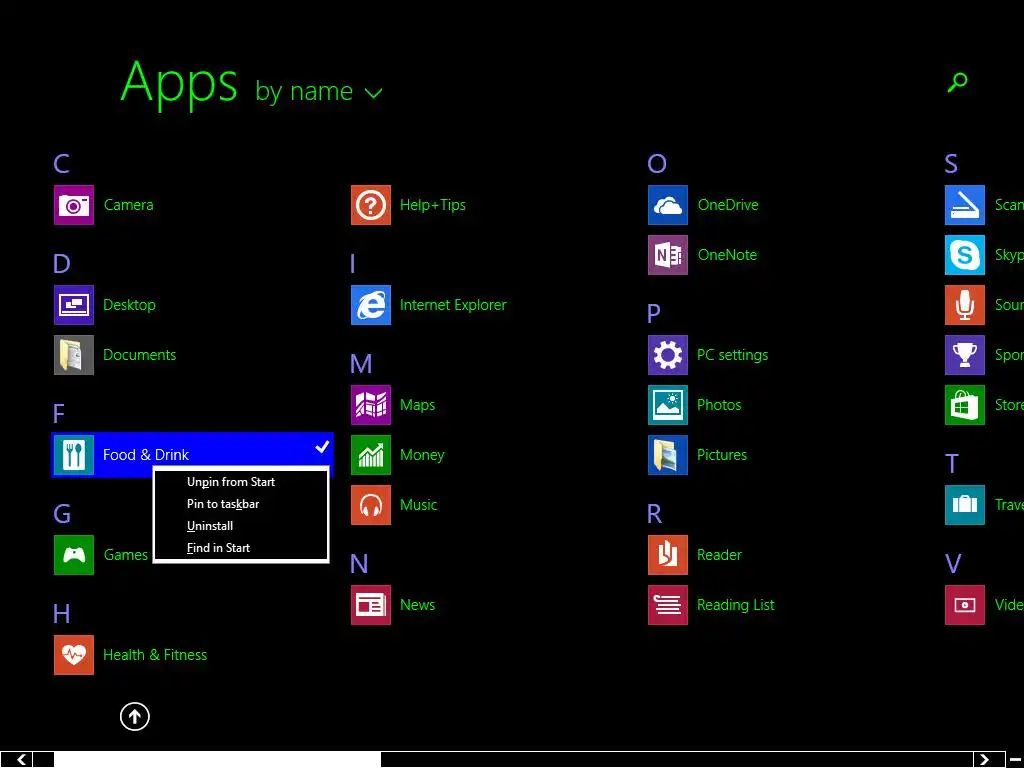
Task: Launch the Skype icon
Action: click(965, 255)
